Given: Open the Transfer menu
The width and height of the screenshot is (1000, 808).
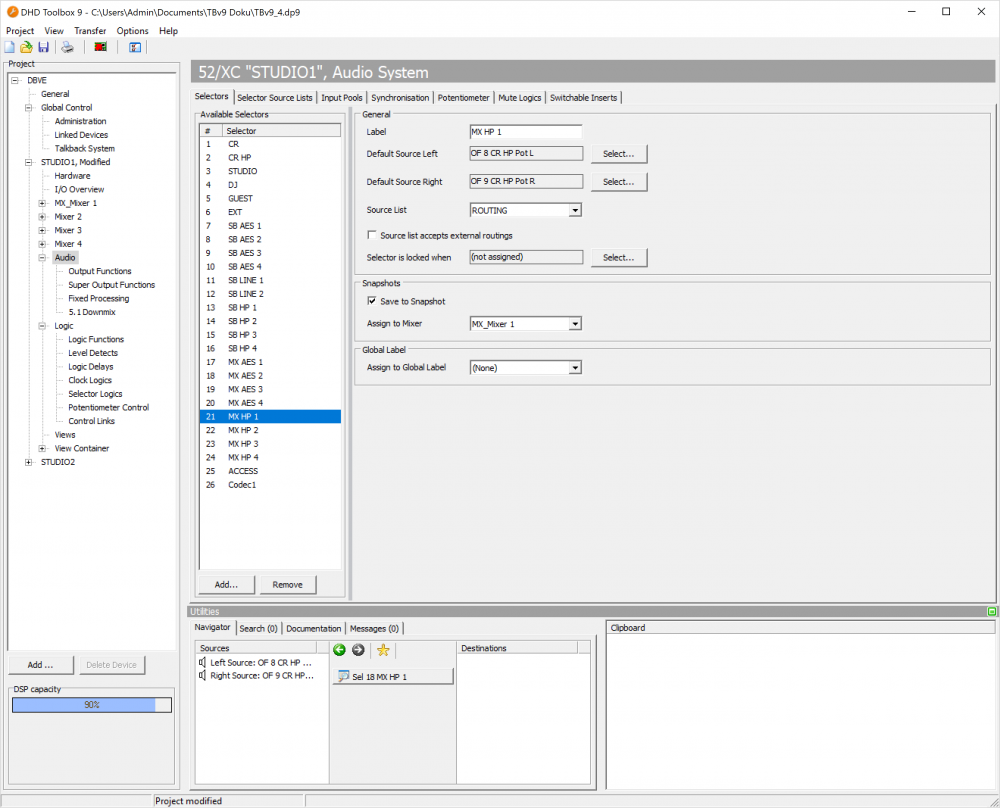Looking at the screenshot, I should [x=90, y=31].
